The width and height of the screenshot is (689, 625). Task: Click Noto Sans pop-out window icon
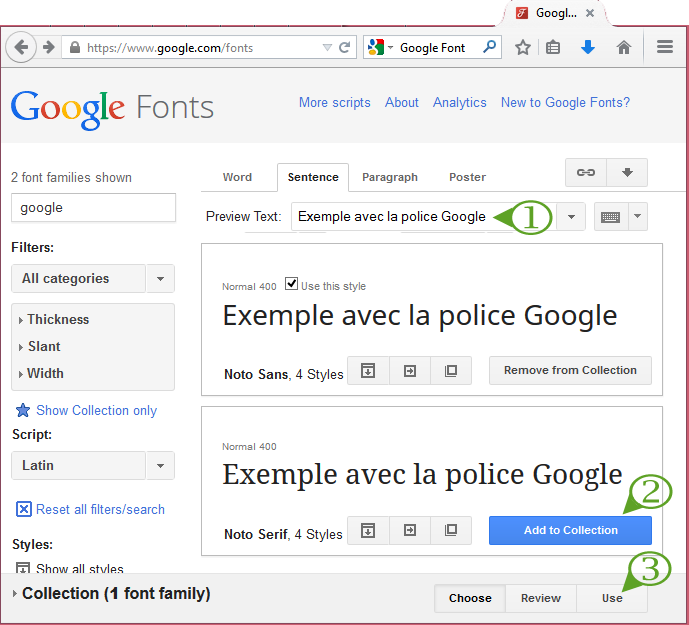451,371
